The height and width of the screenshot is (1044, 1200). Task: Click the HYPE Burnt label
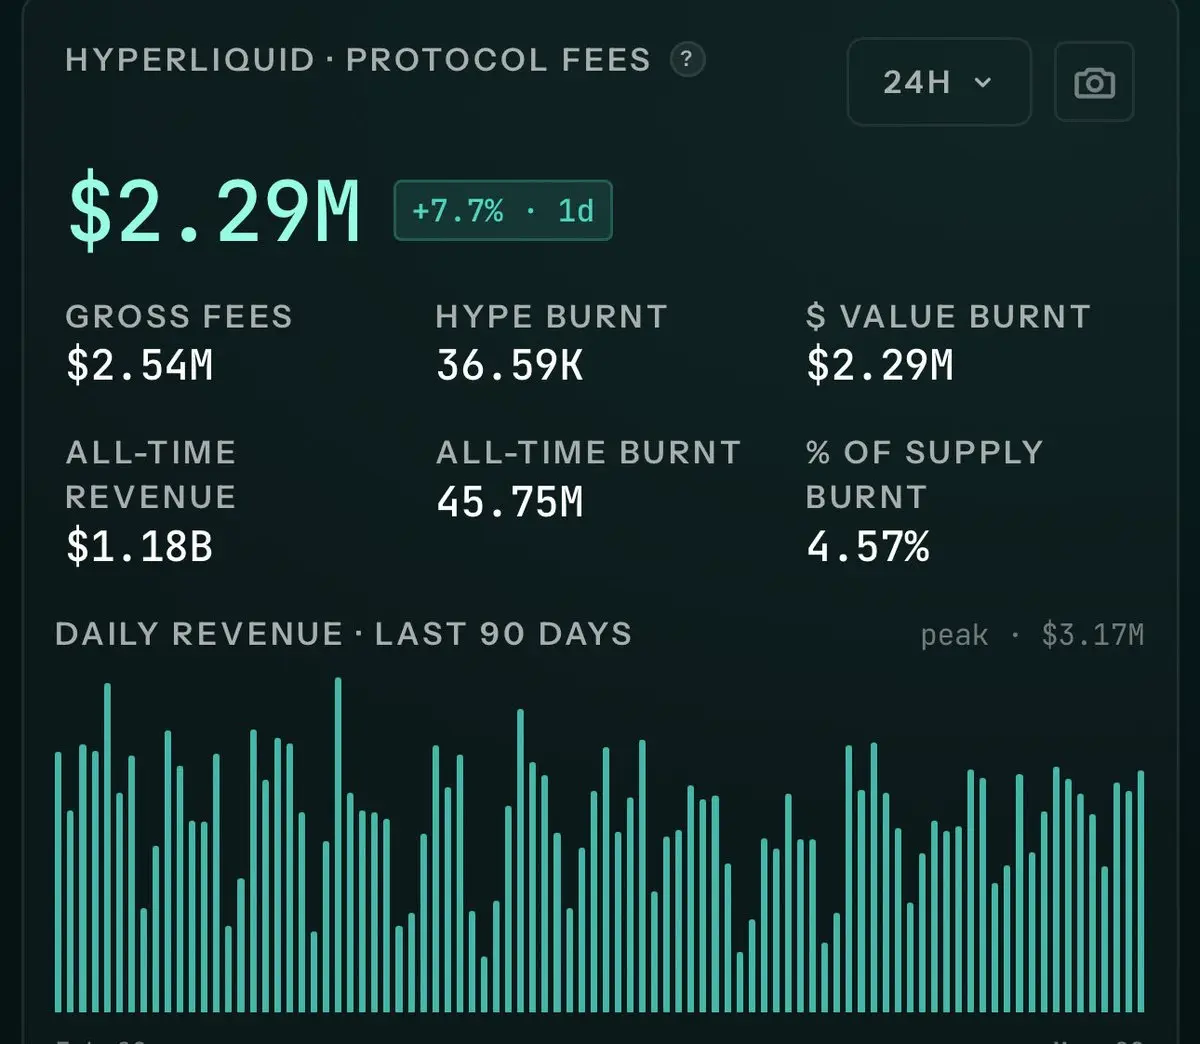pyautogui.click(x=552, y=317)
